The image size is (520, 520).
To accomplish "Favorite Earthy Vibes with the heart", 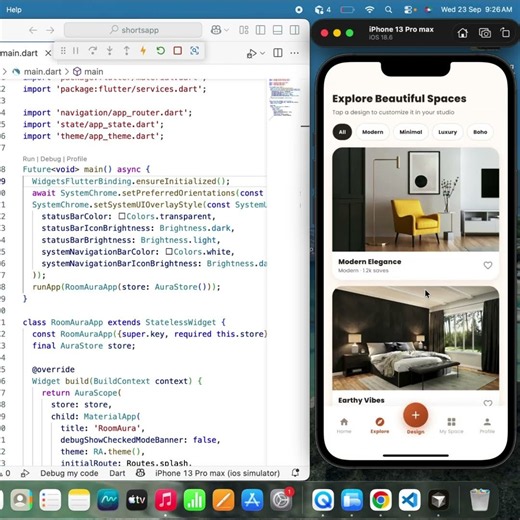I will click(x=488, y=403).
